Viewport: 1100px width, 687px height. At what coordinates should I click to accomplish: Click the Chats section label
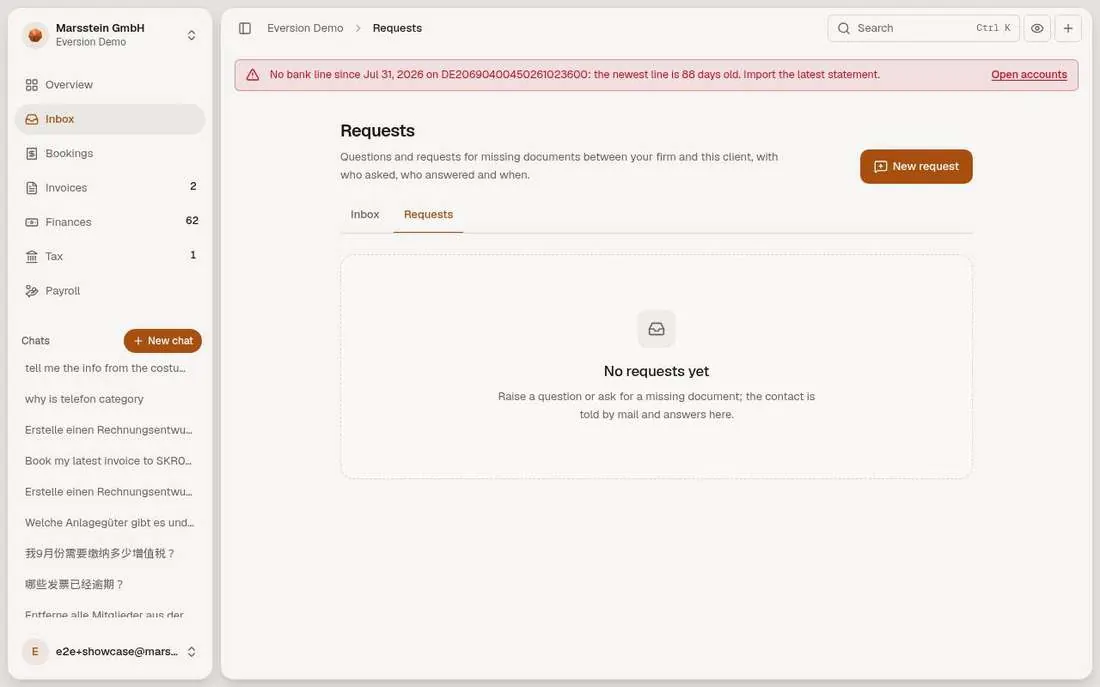pyautogui.click(x=35, y=341)
